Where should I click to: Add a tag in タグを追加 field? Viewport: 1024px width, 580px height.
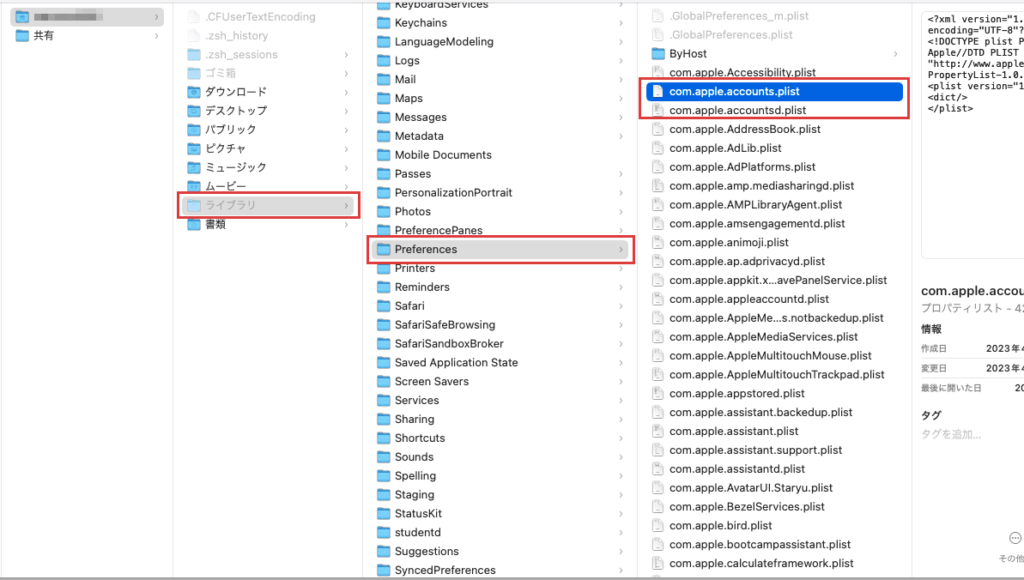click(x=951, y=435)
